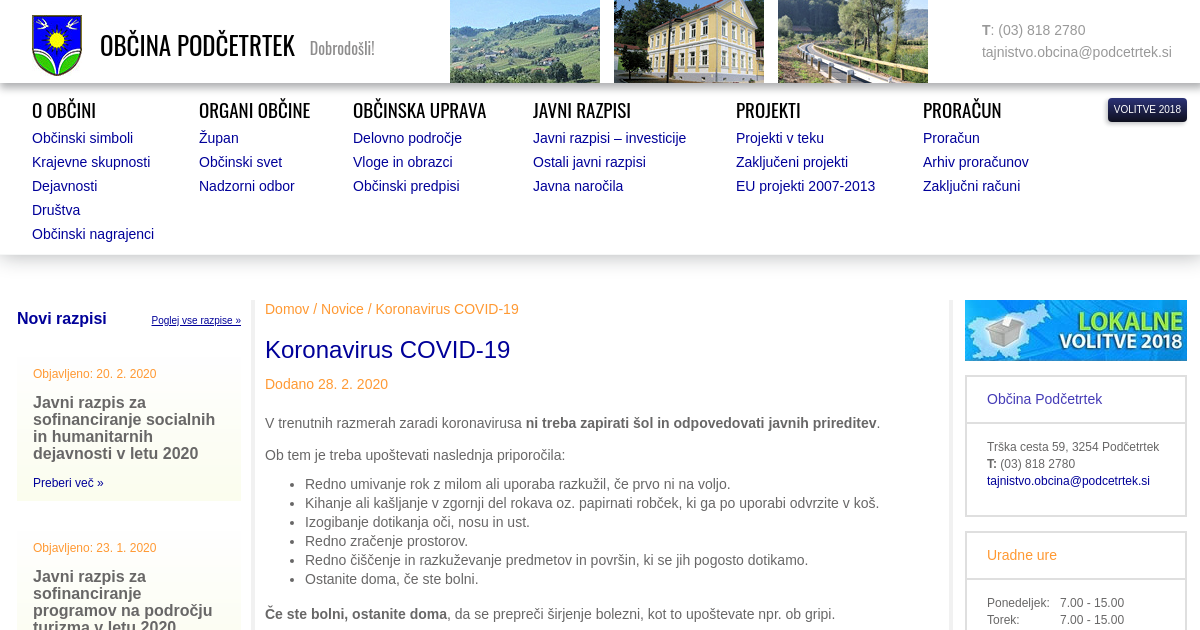Select Projekti v teku
Image resolution: width=1200 pixels, height=630 pixels.
point(779,138)
